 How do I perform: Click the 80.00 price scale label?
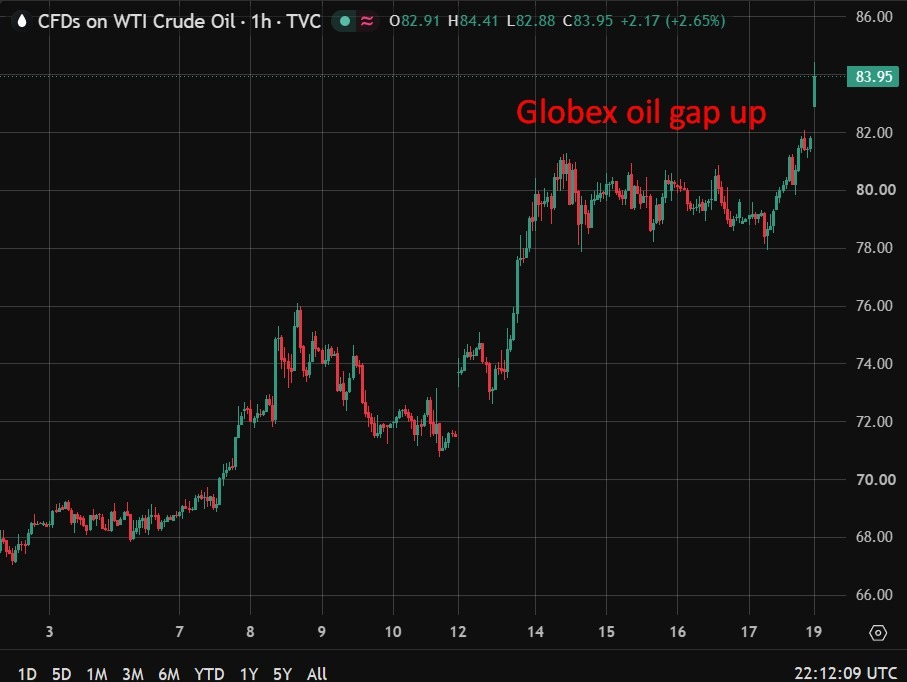(875, 190)
